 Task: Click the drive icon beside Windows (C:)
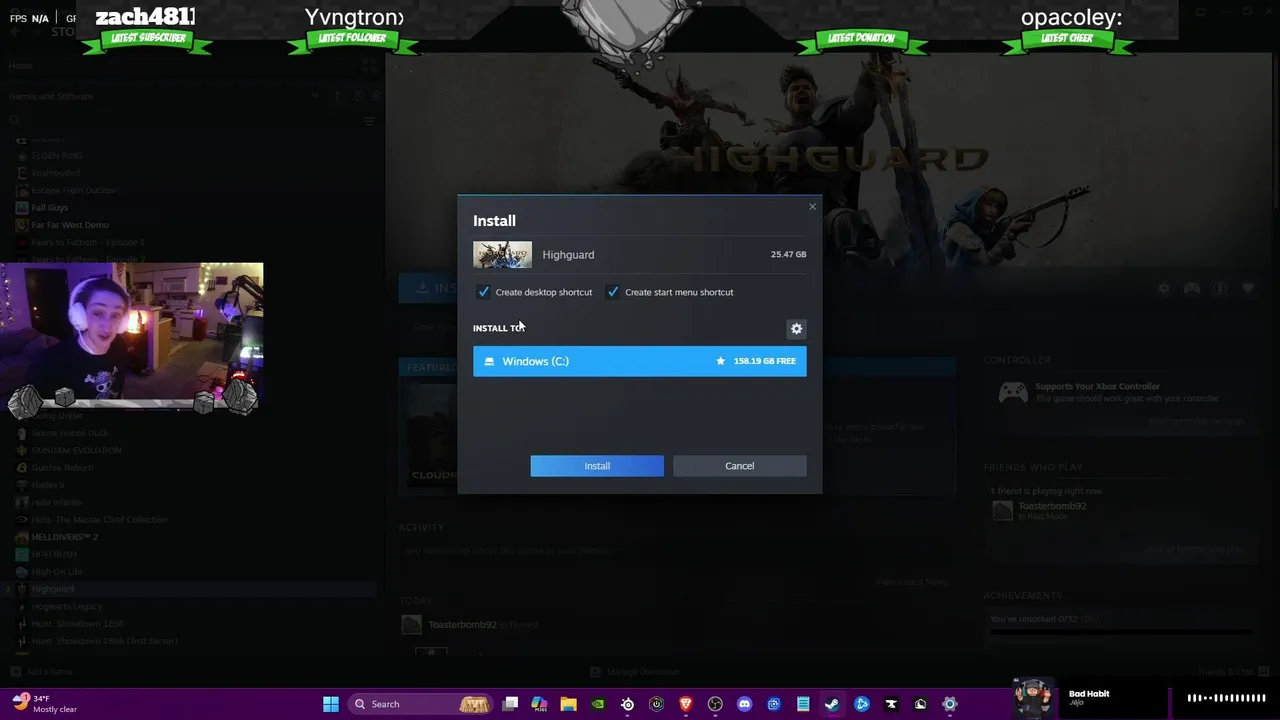(489, 361)
